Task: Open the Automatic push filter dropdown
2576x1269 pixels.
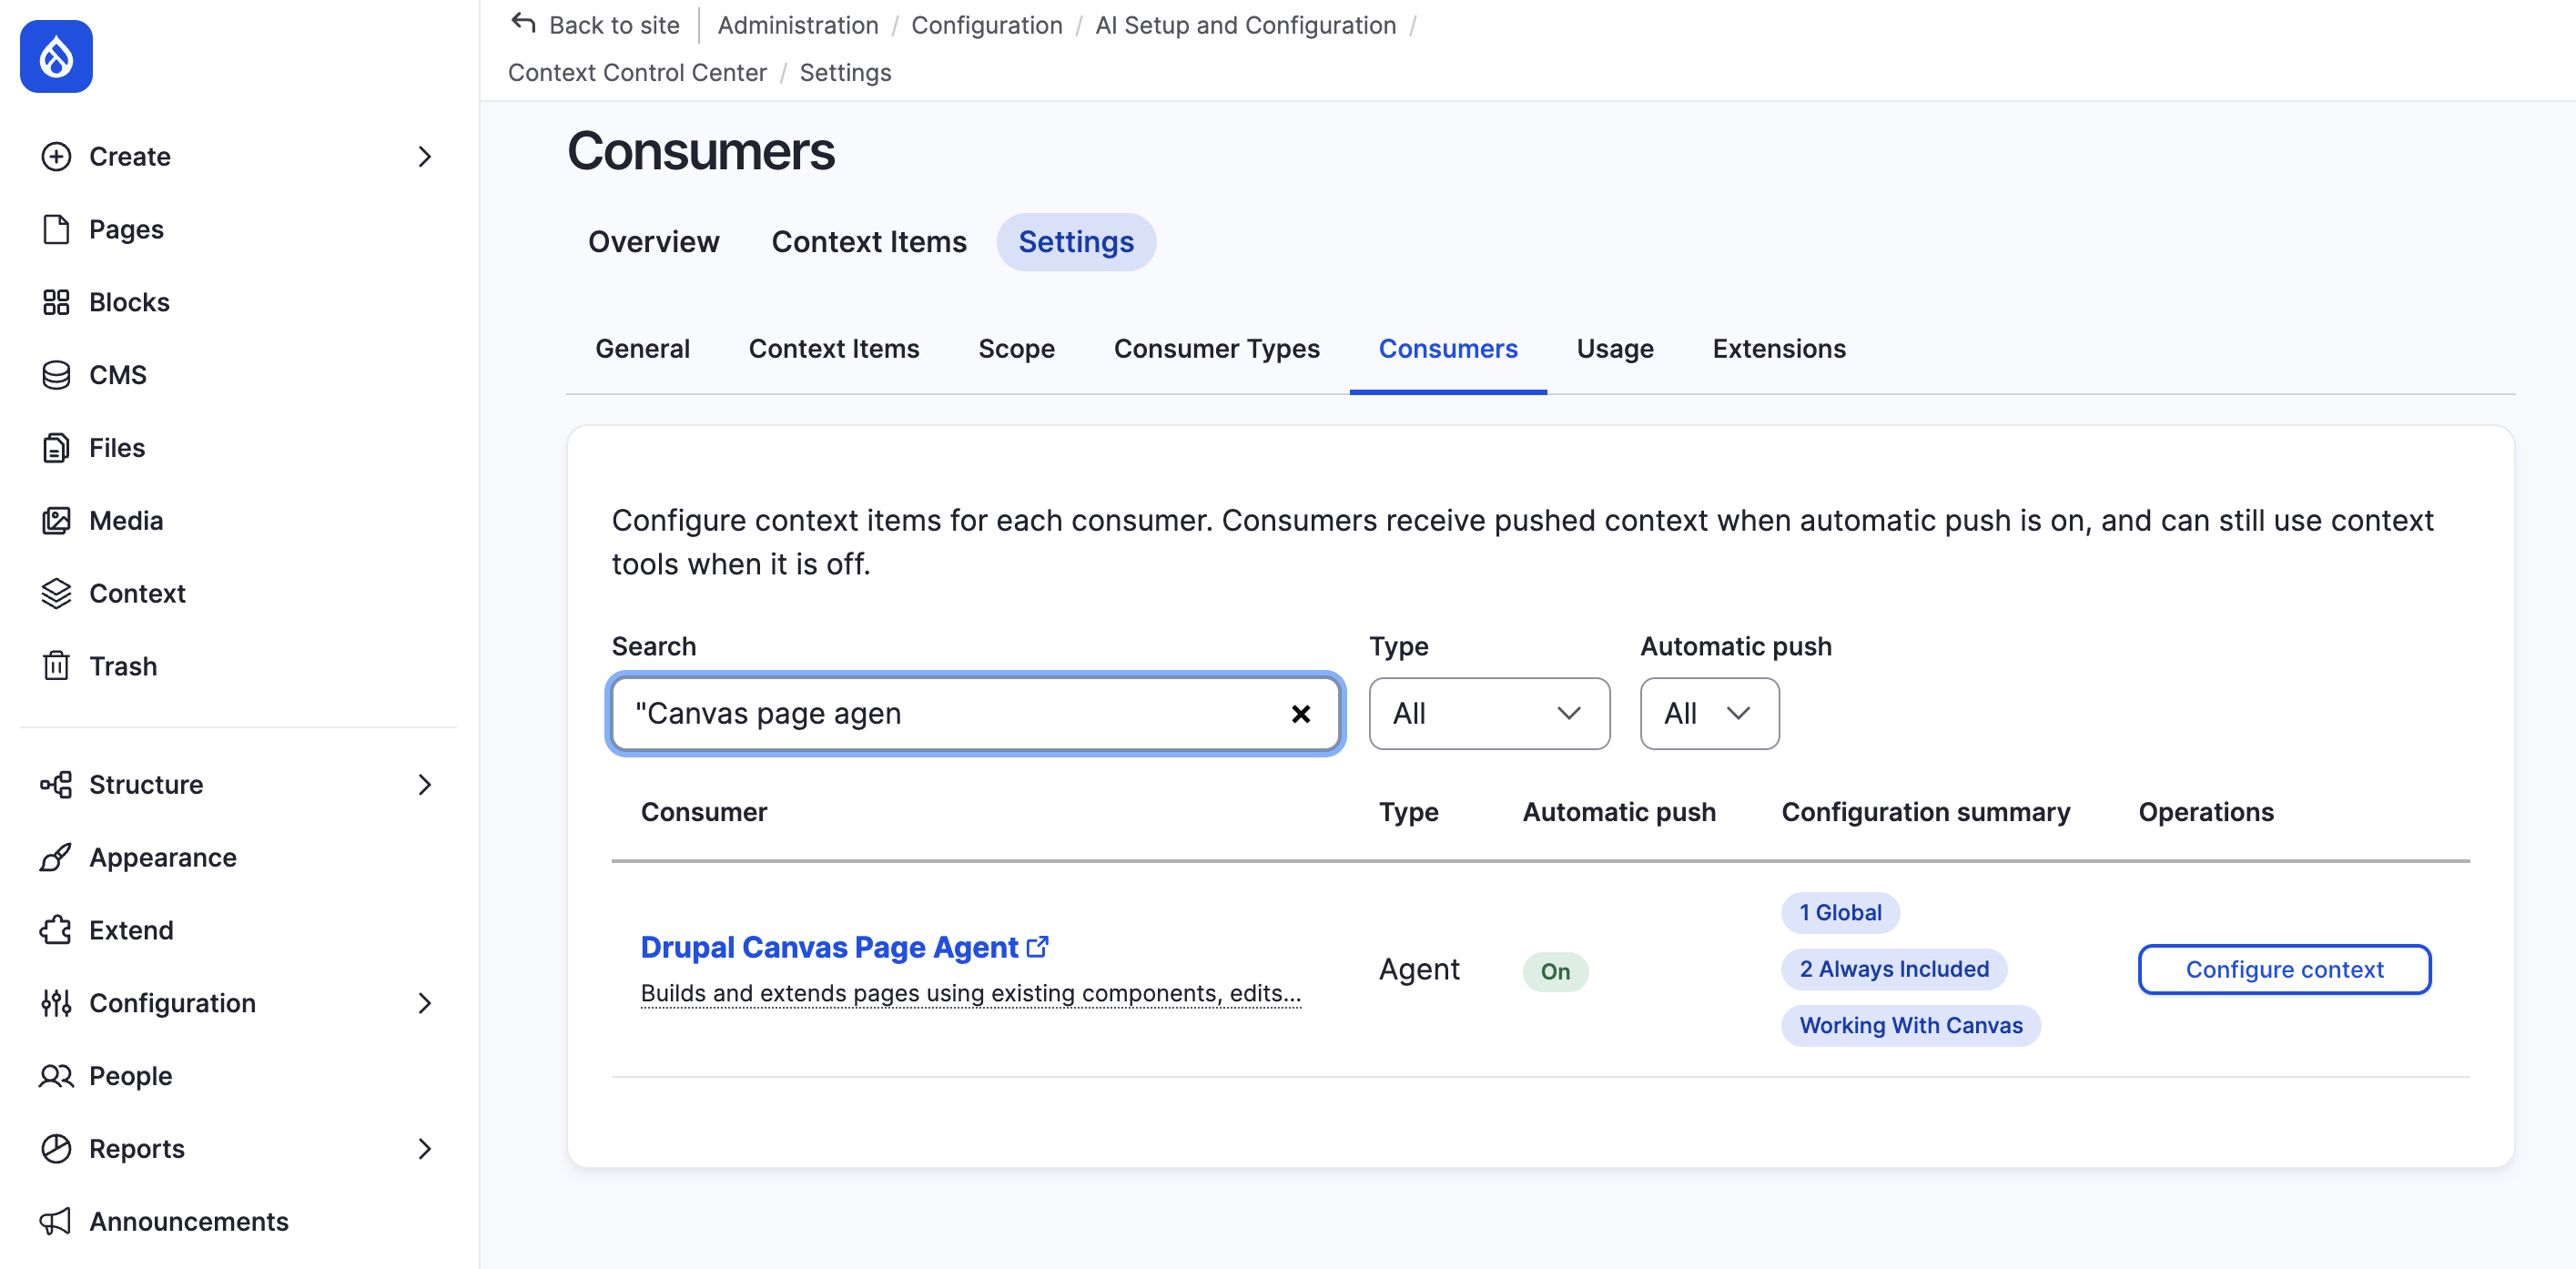Action: tap(1710, 714)
